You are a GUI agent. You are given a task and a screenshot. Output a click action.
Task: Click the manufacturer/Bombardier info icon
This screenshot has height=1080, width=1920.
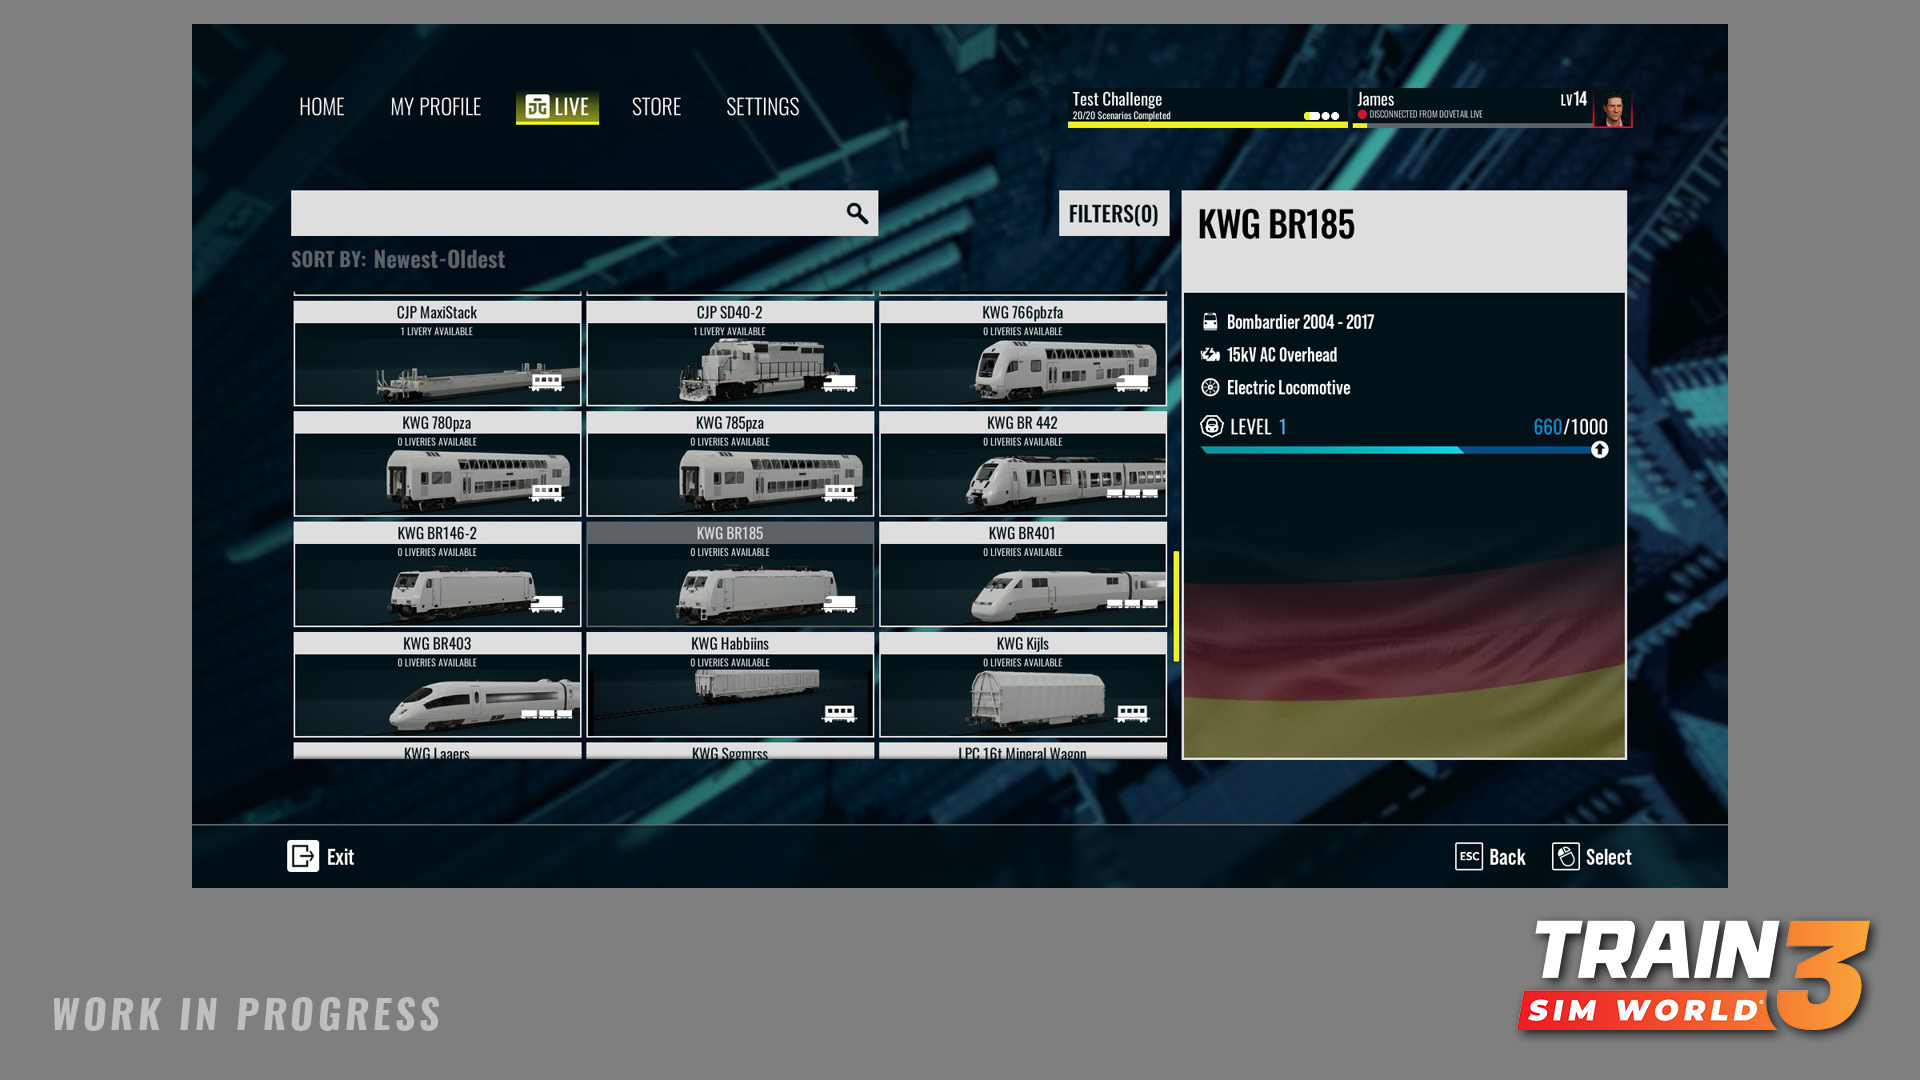[1208, 320]
